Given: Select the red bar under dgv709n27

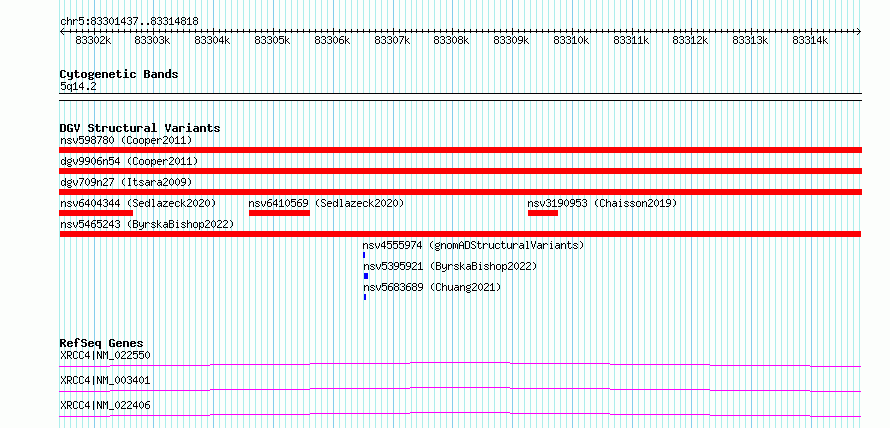Looking at the screenshot, I should point(460,192).
